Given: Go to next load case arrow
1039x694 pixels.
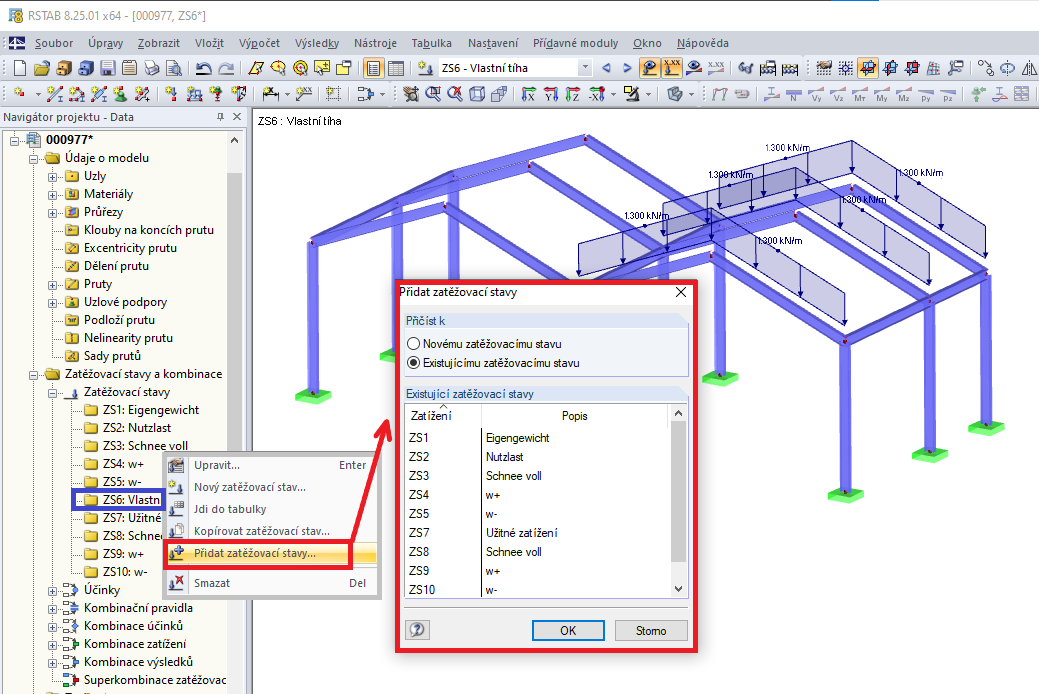Looking at the screenshot, I should click(x=627, y=68).
